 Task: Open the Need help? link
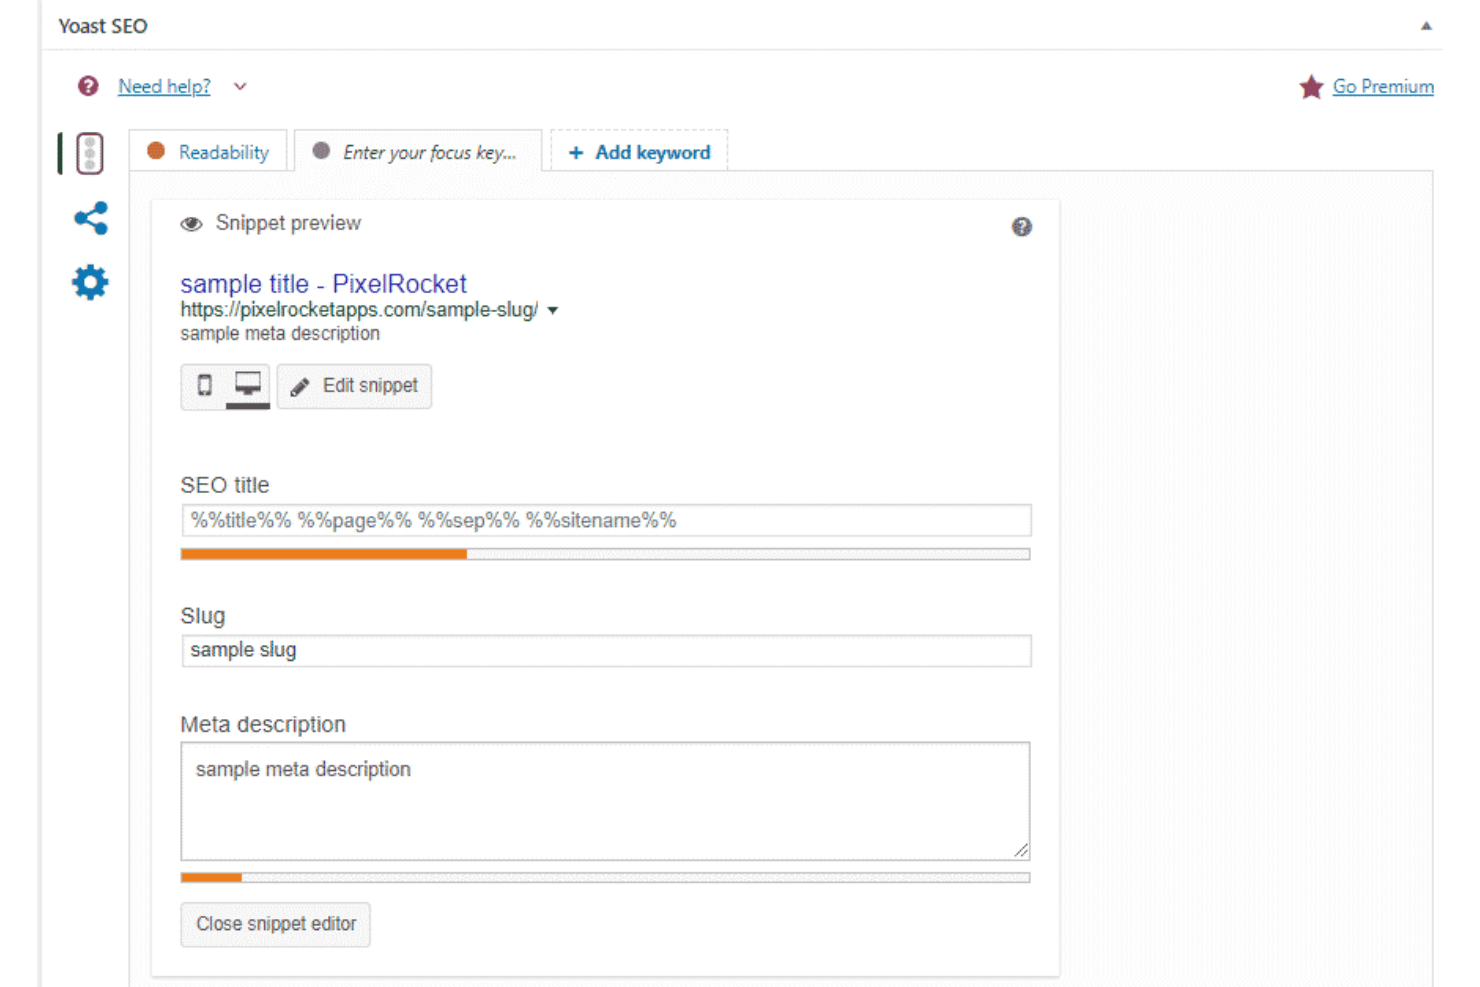click(x=164, y=86)
